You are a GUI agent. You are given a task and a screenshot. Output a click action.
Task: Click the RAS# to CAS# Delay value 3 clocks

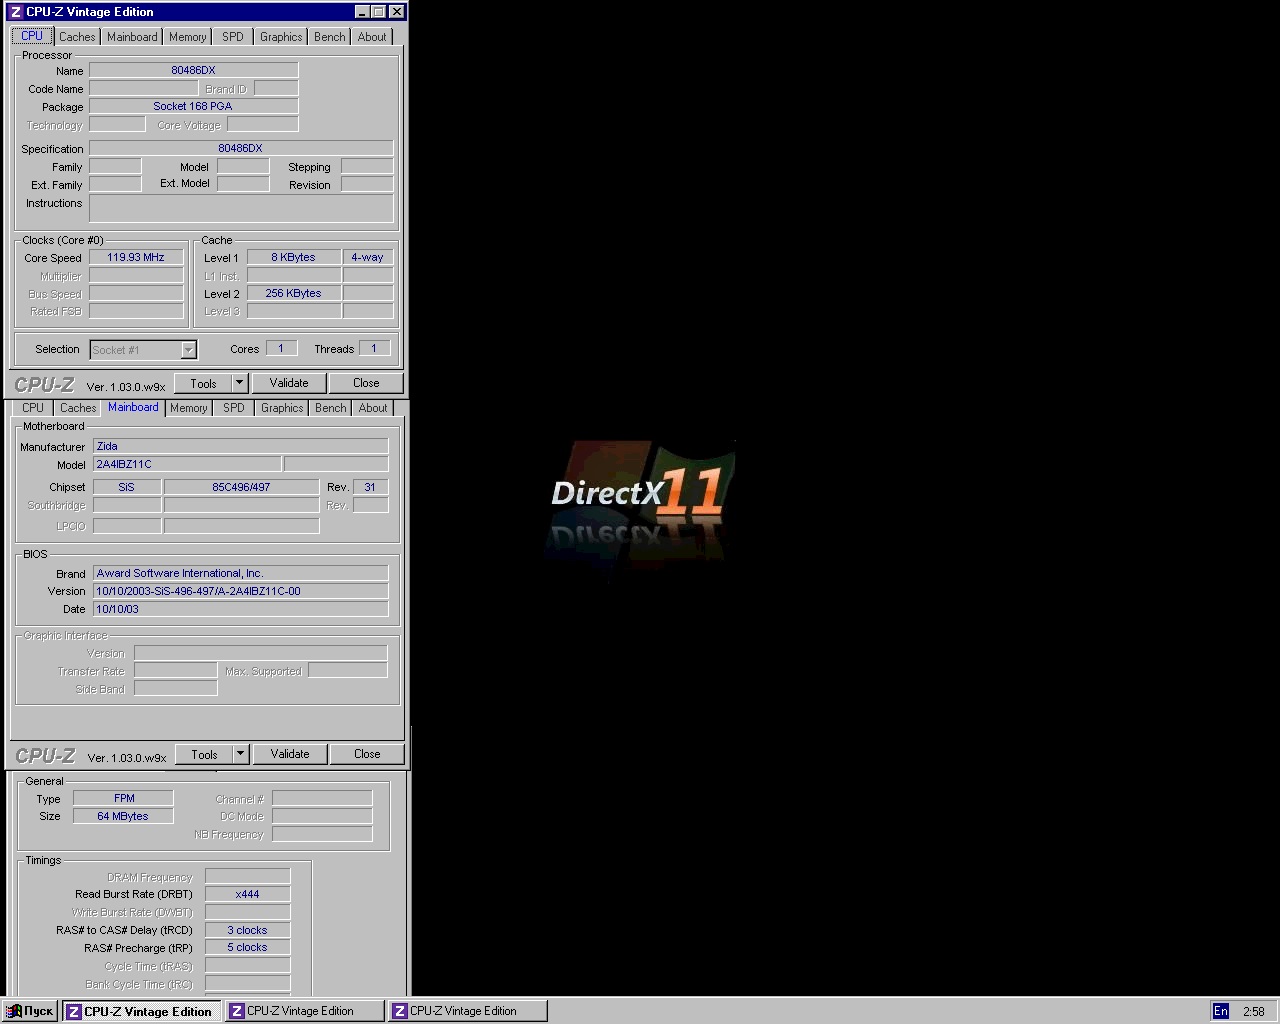click(x=247, y=930)
